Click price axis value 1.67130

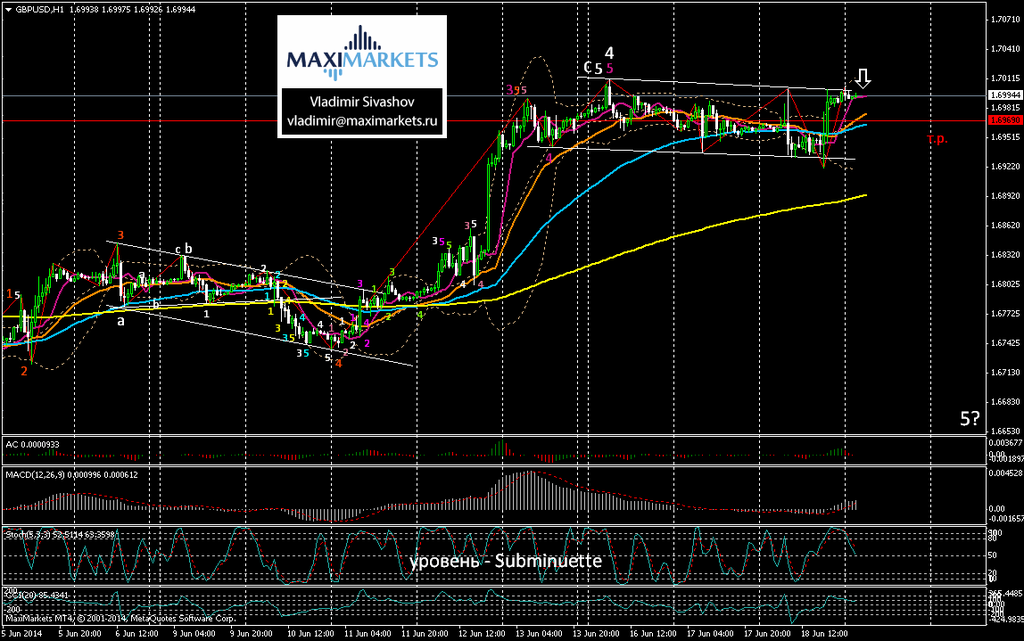[1005, 372]
